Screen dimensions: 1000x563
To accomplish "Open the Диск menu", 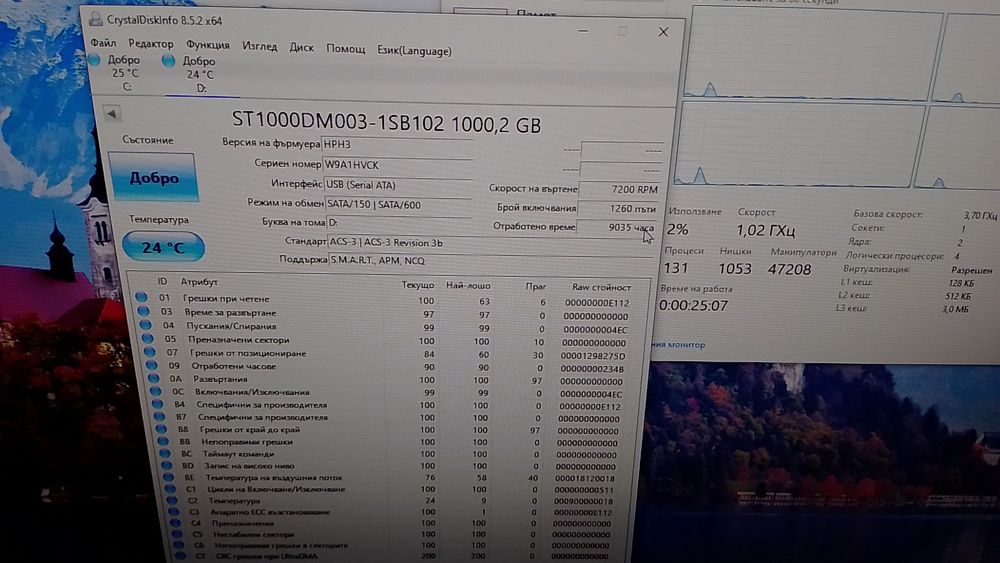I will click(x=302, y=48).
